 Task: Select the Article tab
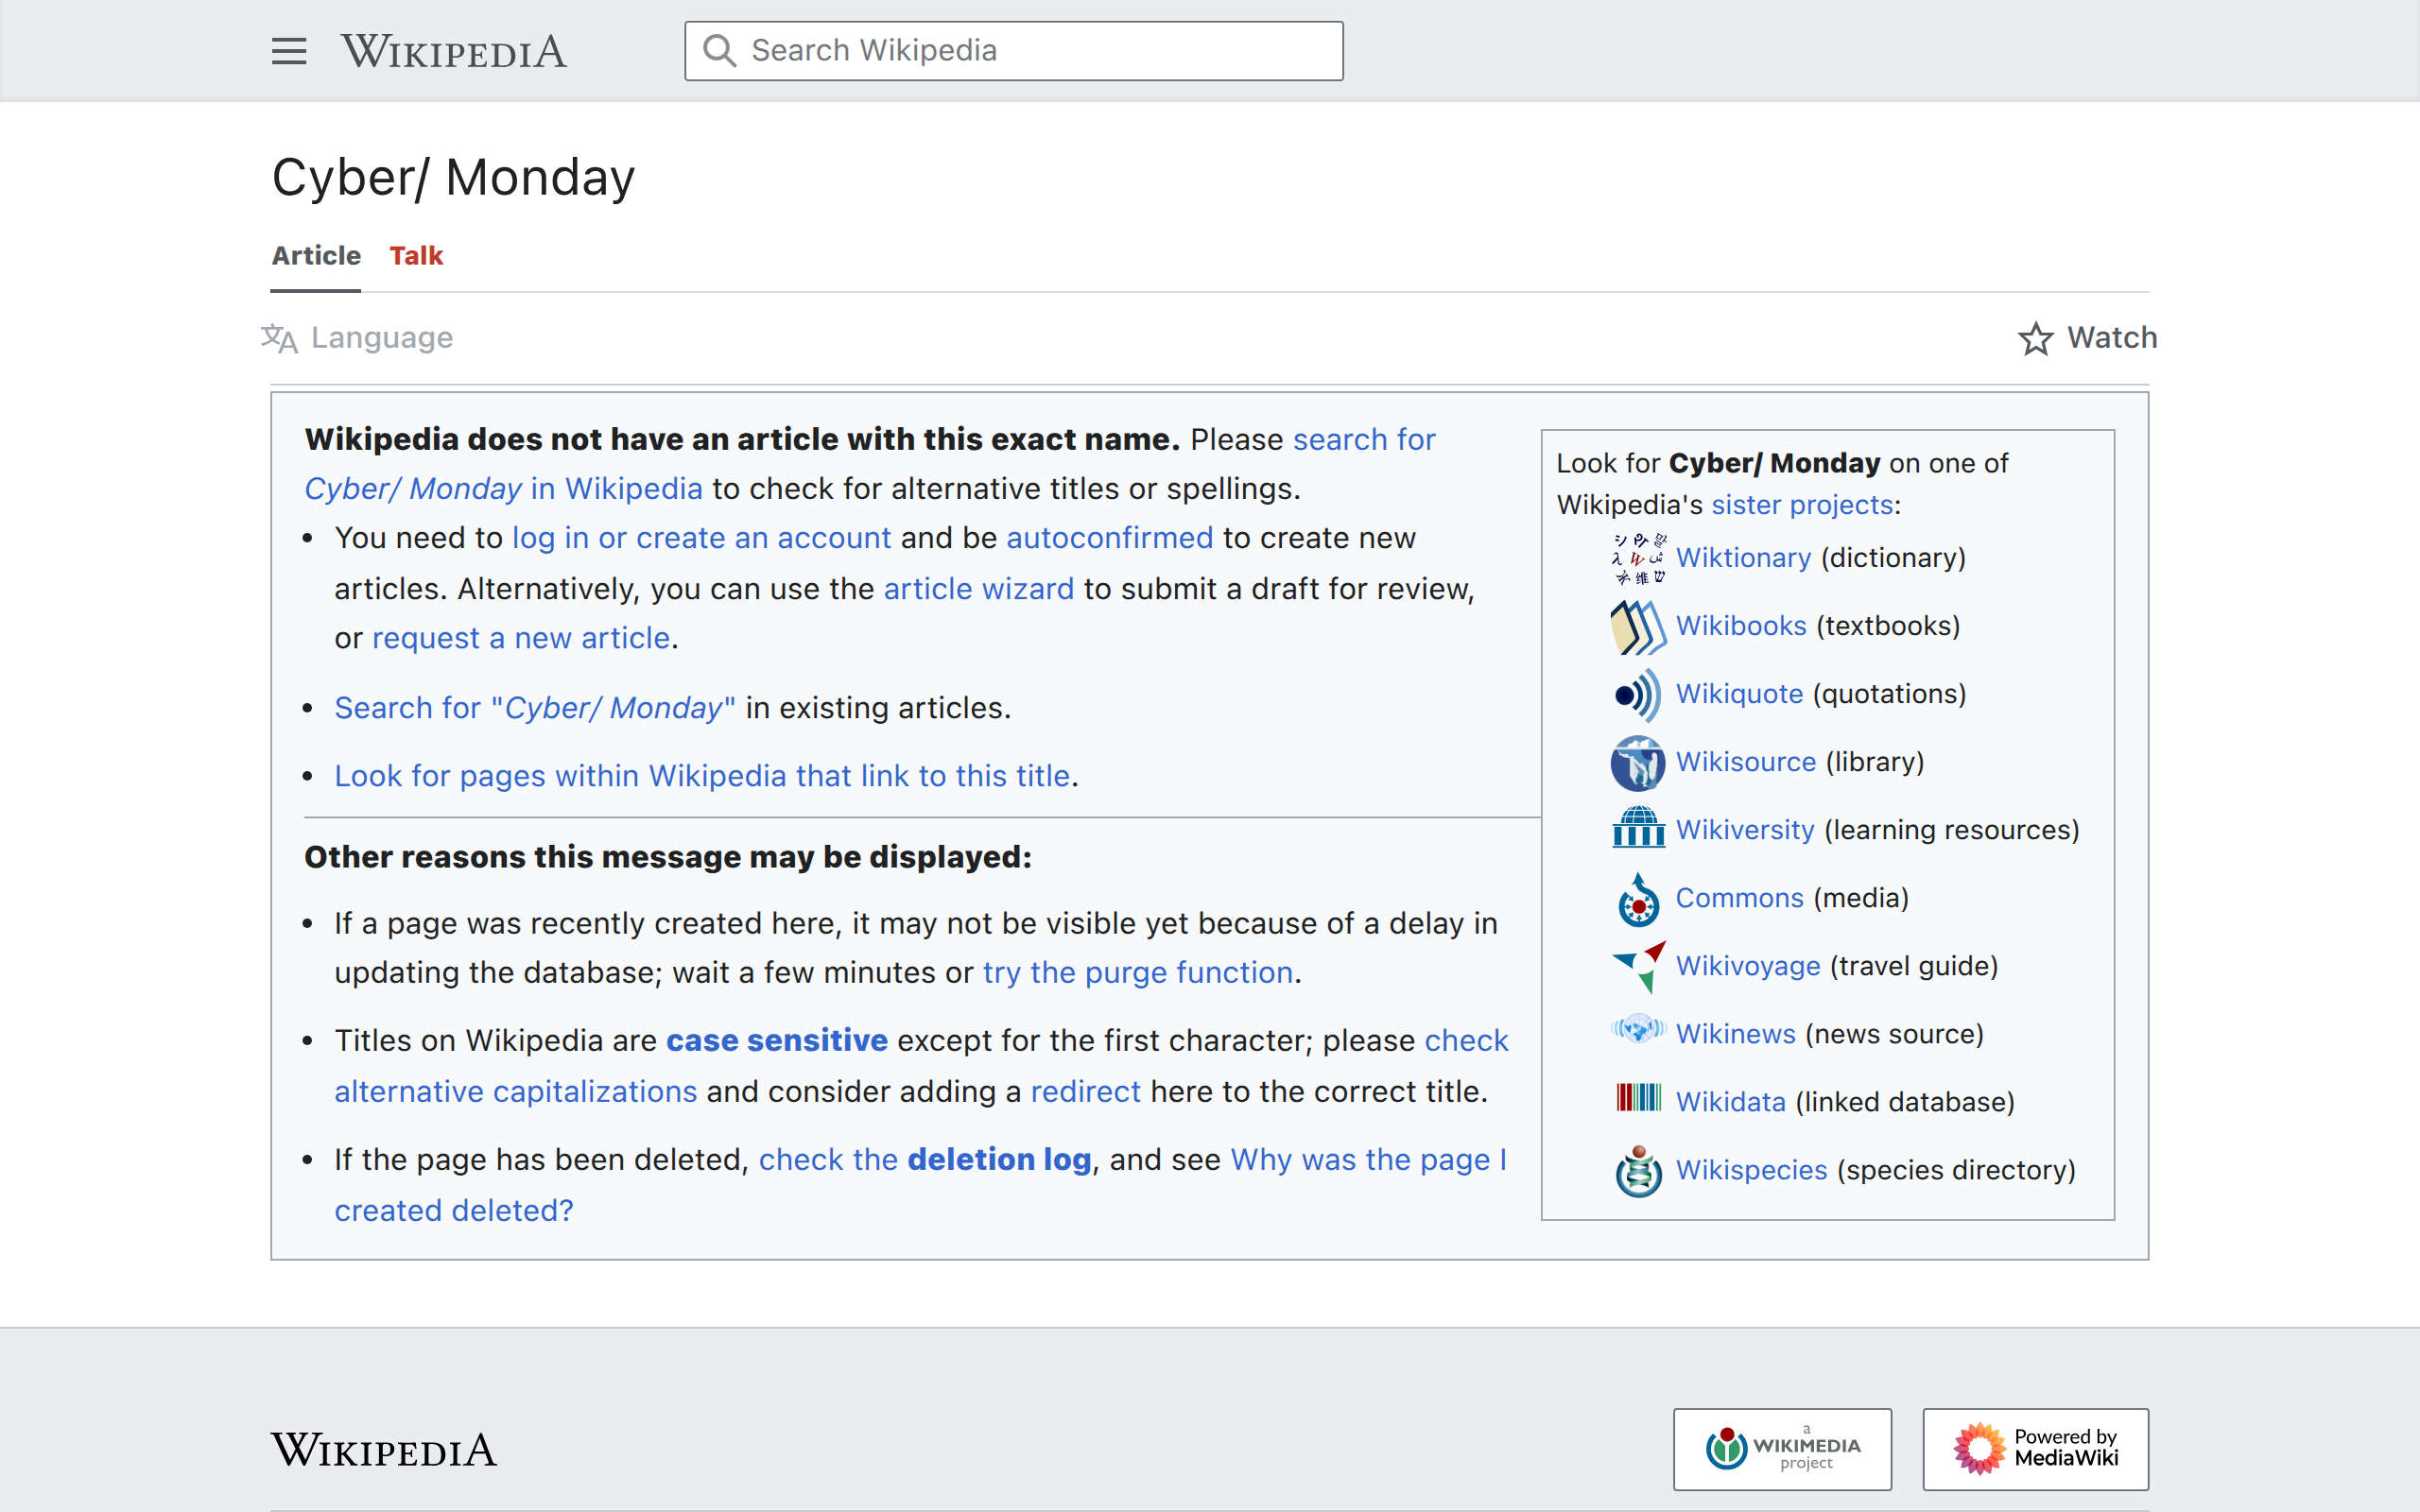[316, 256]
